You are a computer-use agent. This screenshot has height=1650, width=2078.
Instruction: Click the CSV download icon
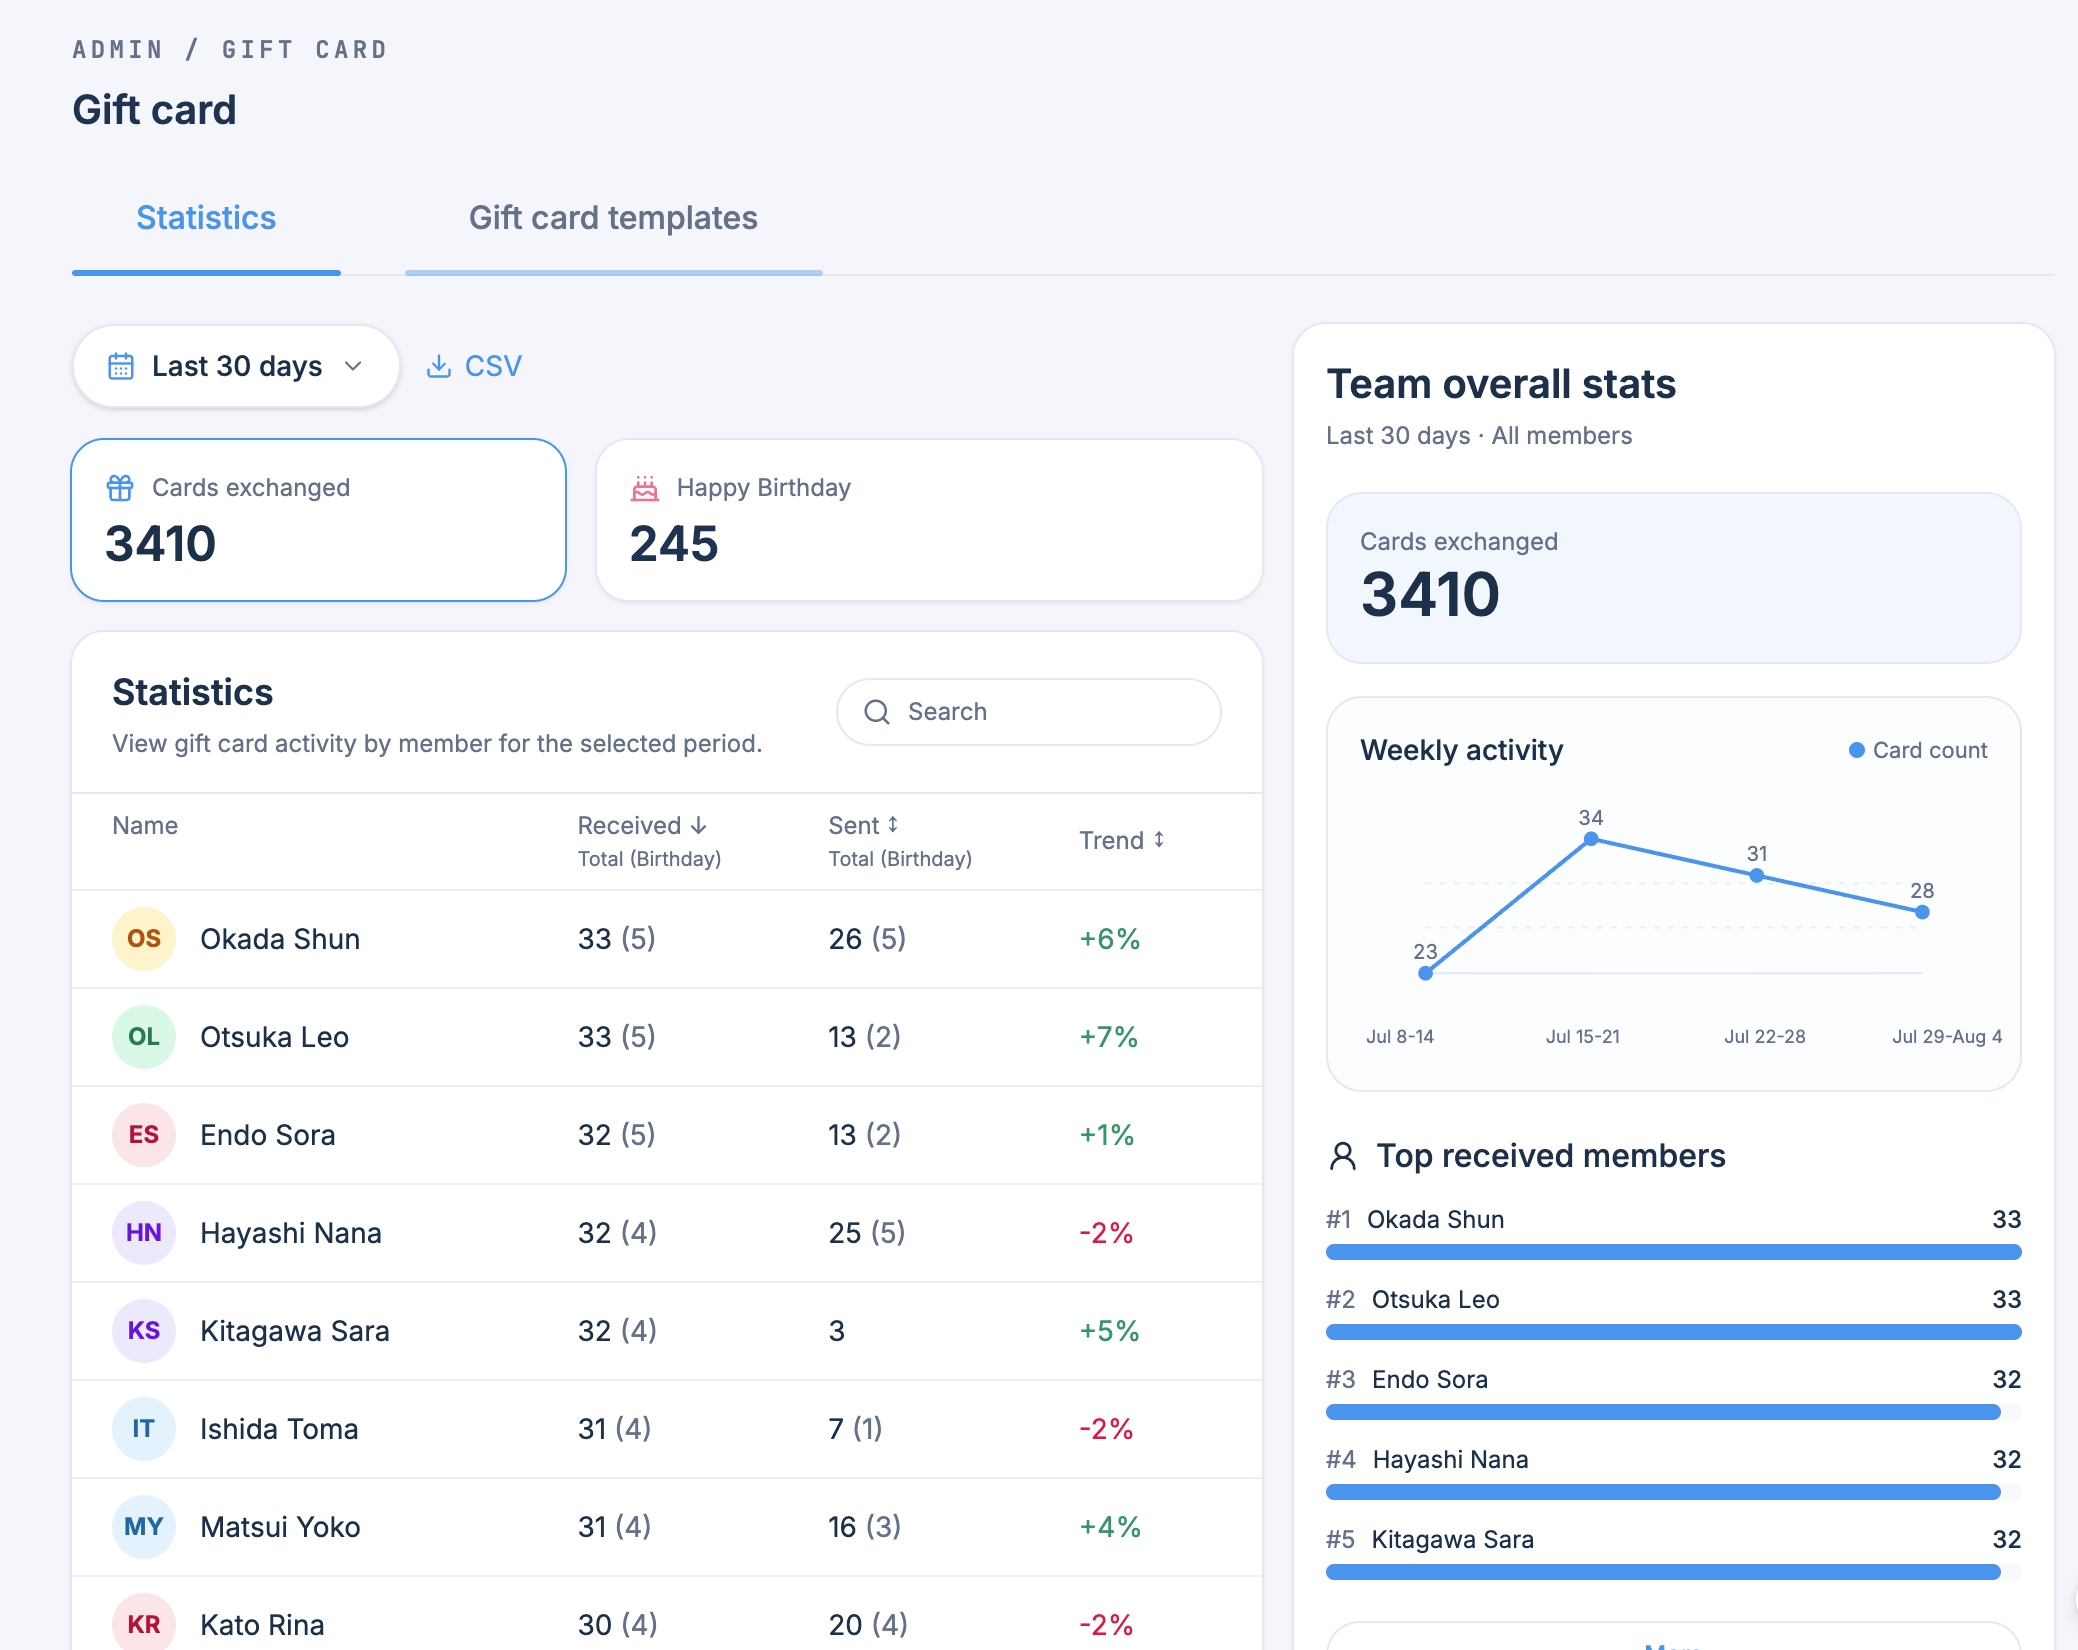438,366
